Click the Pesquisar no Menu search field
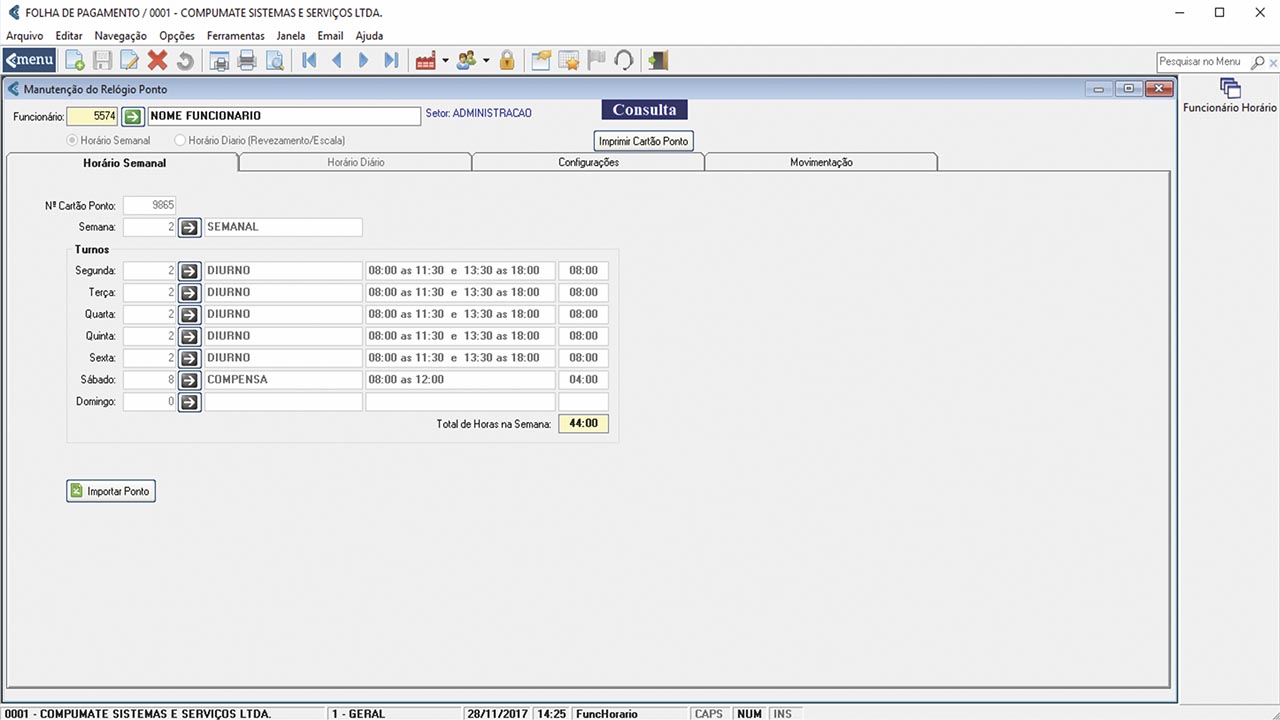1280x720 pixels. click(x=1201, y=62)
